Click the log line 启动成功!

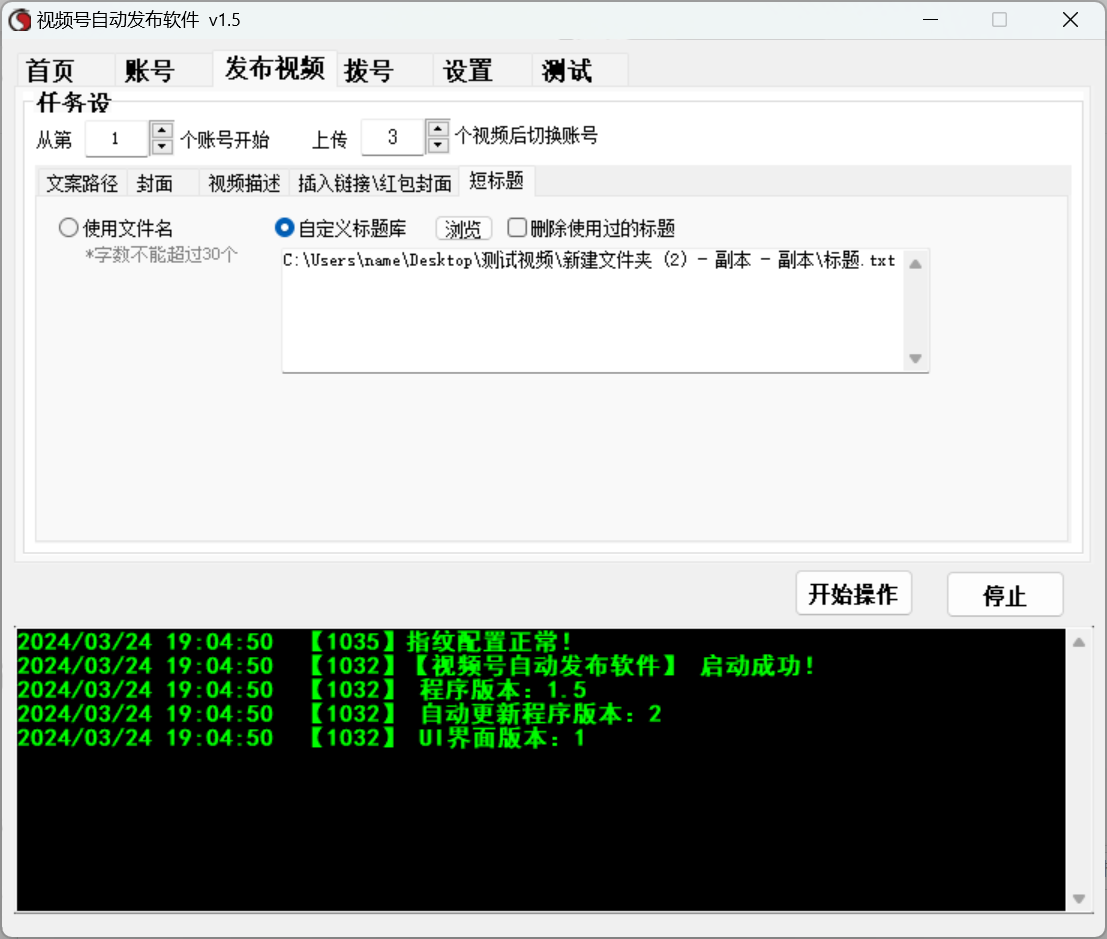(417, 665)
